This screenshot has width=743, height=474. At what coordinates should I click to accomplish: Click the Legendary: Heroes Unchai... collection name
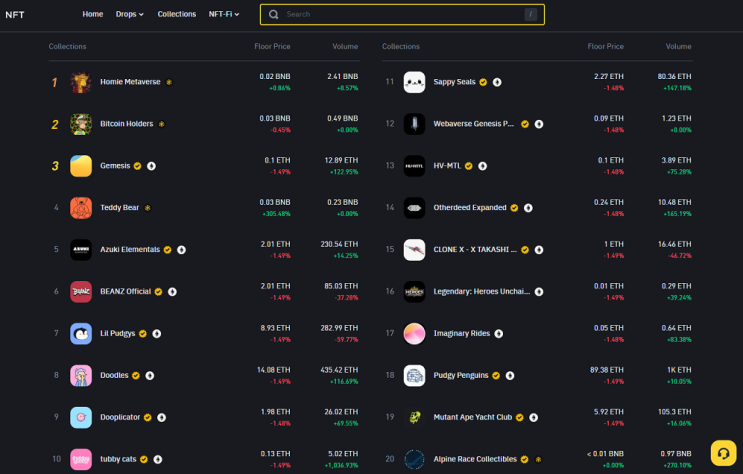click(481, 292)
